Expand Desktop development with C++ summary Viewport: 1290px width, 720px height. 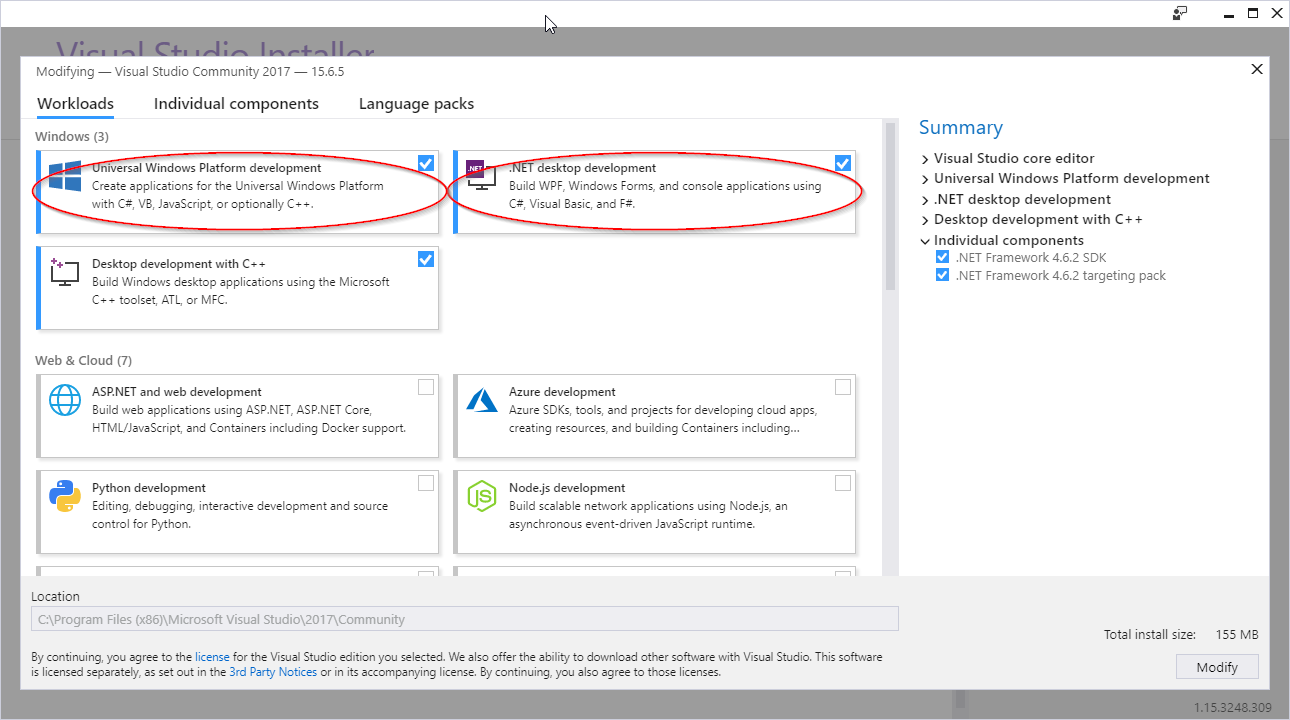point(925,220)
